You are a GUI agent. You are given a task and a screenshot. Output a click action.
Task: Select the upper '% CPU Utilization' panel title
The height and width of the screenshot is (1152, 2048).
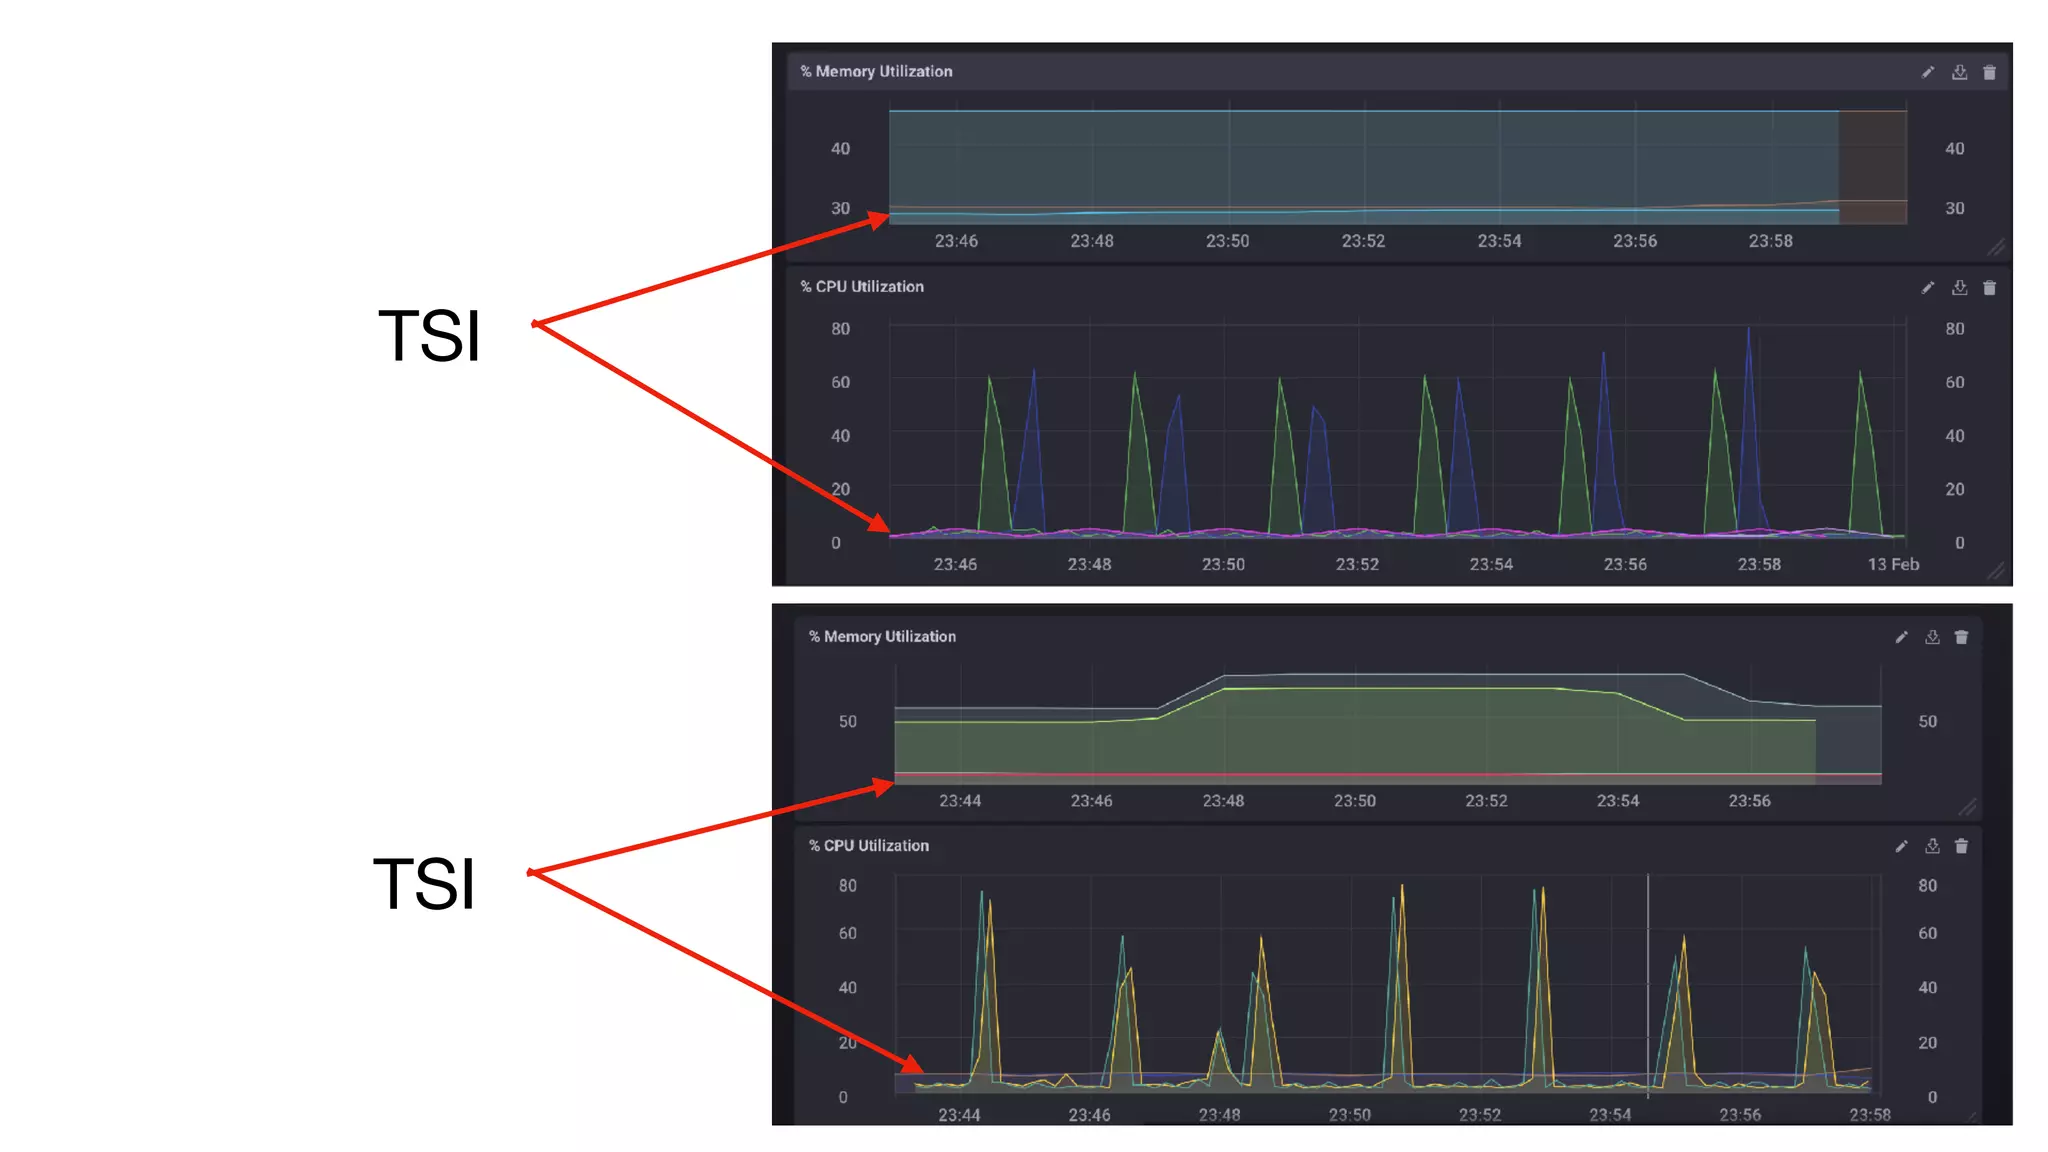(861, 287)
